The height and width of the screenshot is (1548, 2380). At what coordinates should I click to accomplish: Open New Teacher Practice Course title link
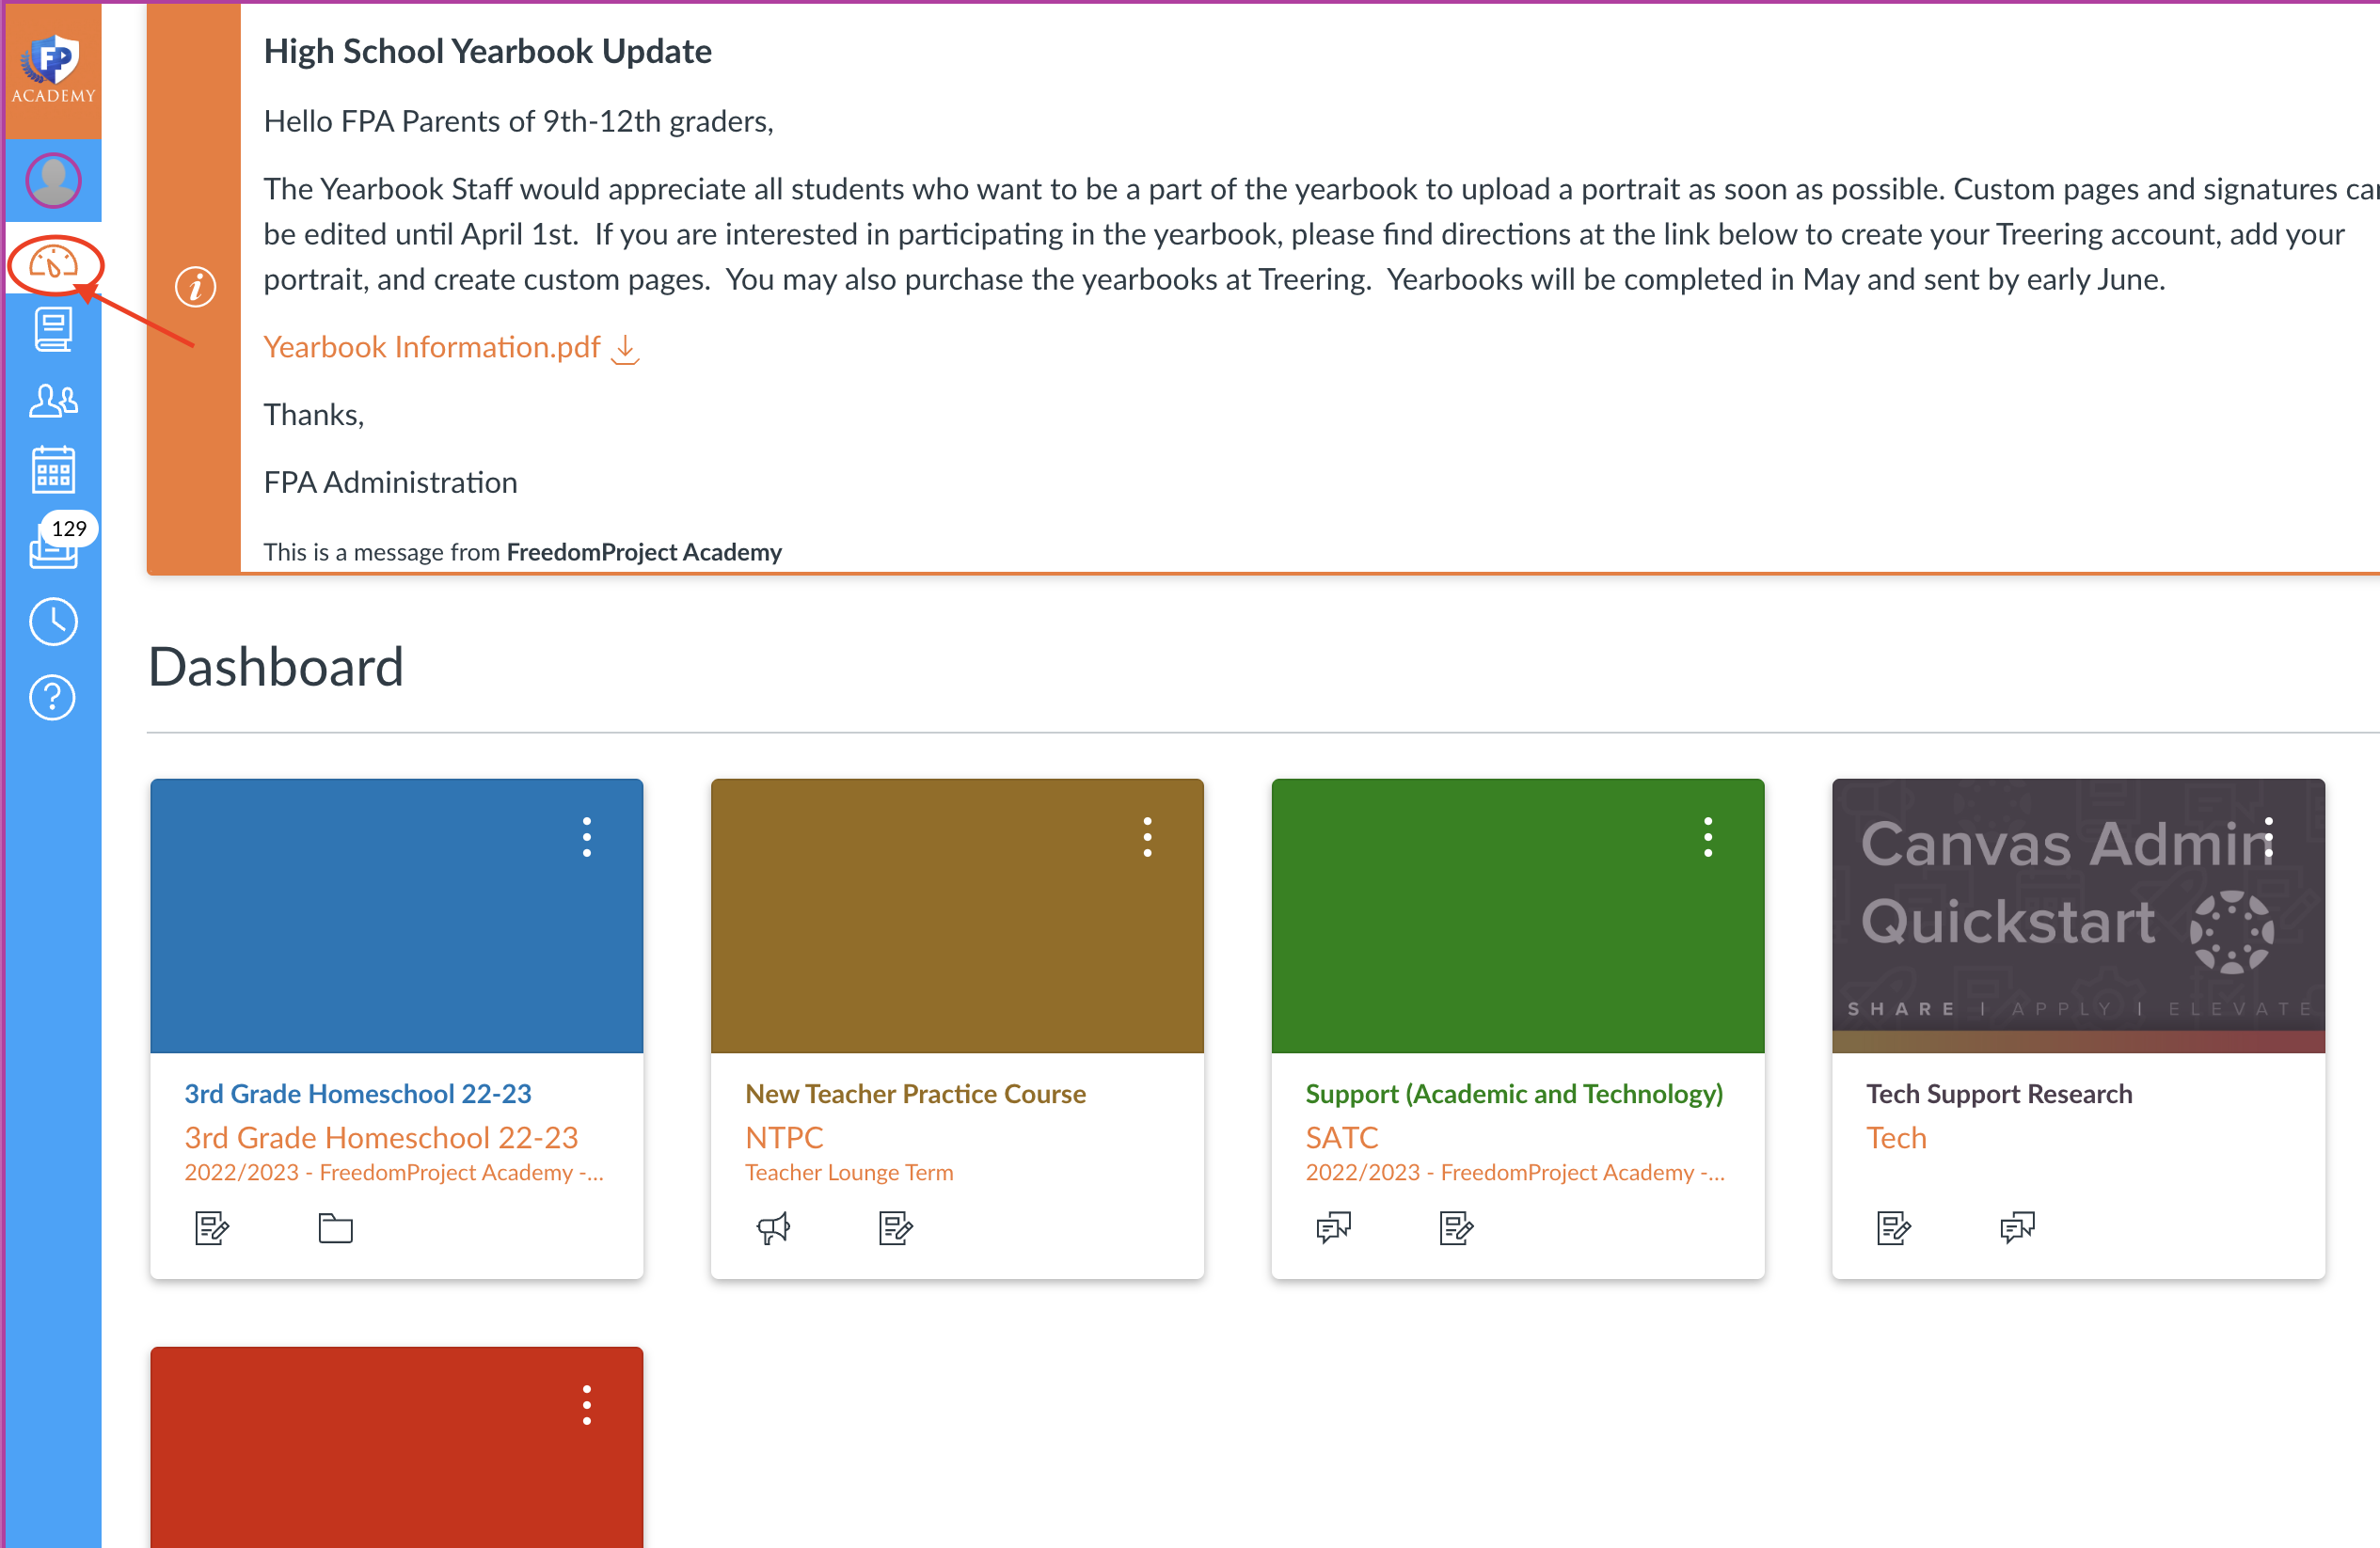pos(915,1093)
